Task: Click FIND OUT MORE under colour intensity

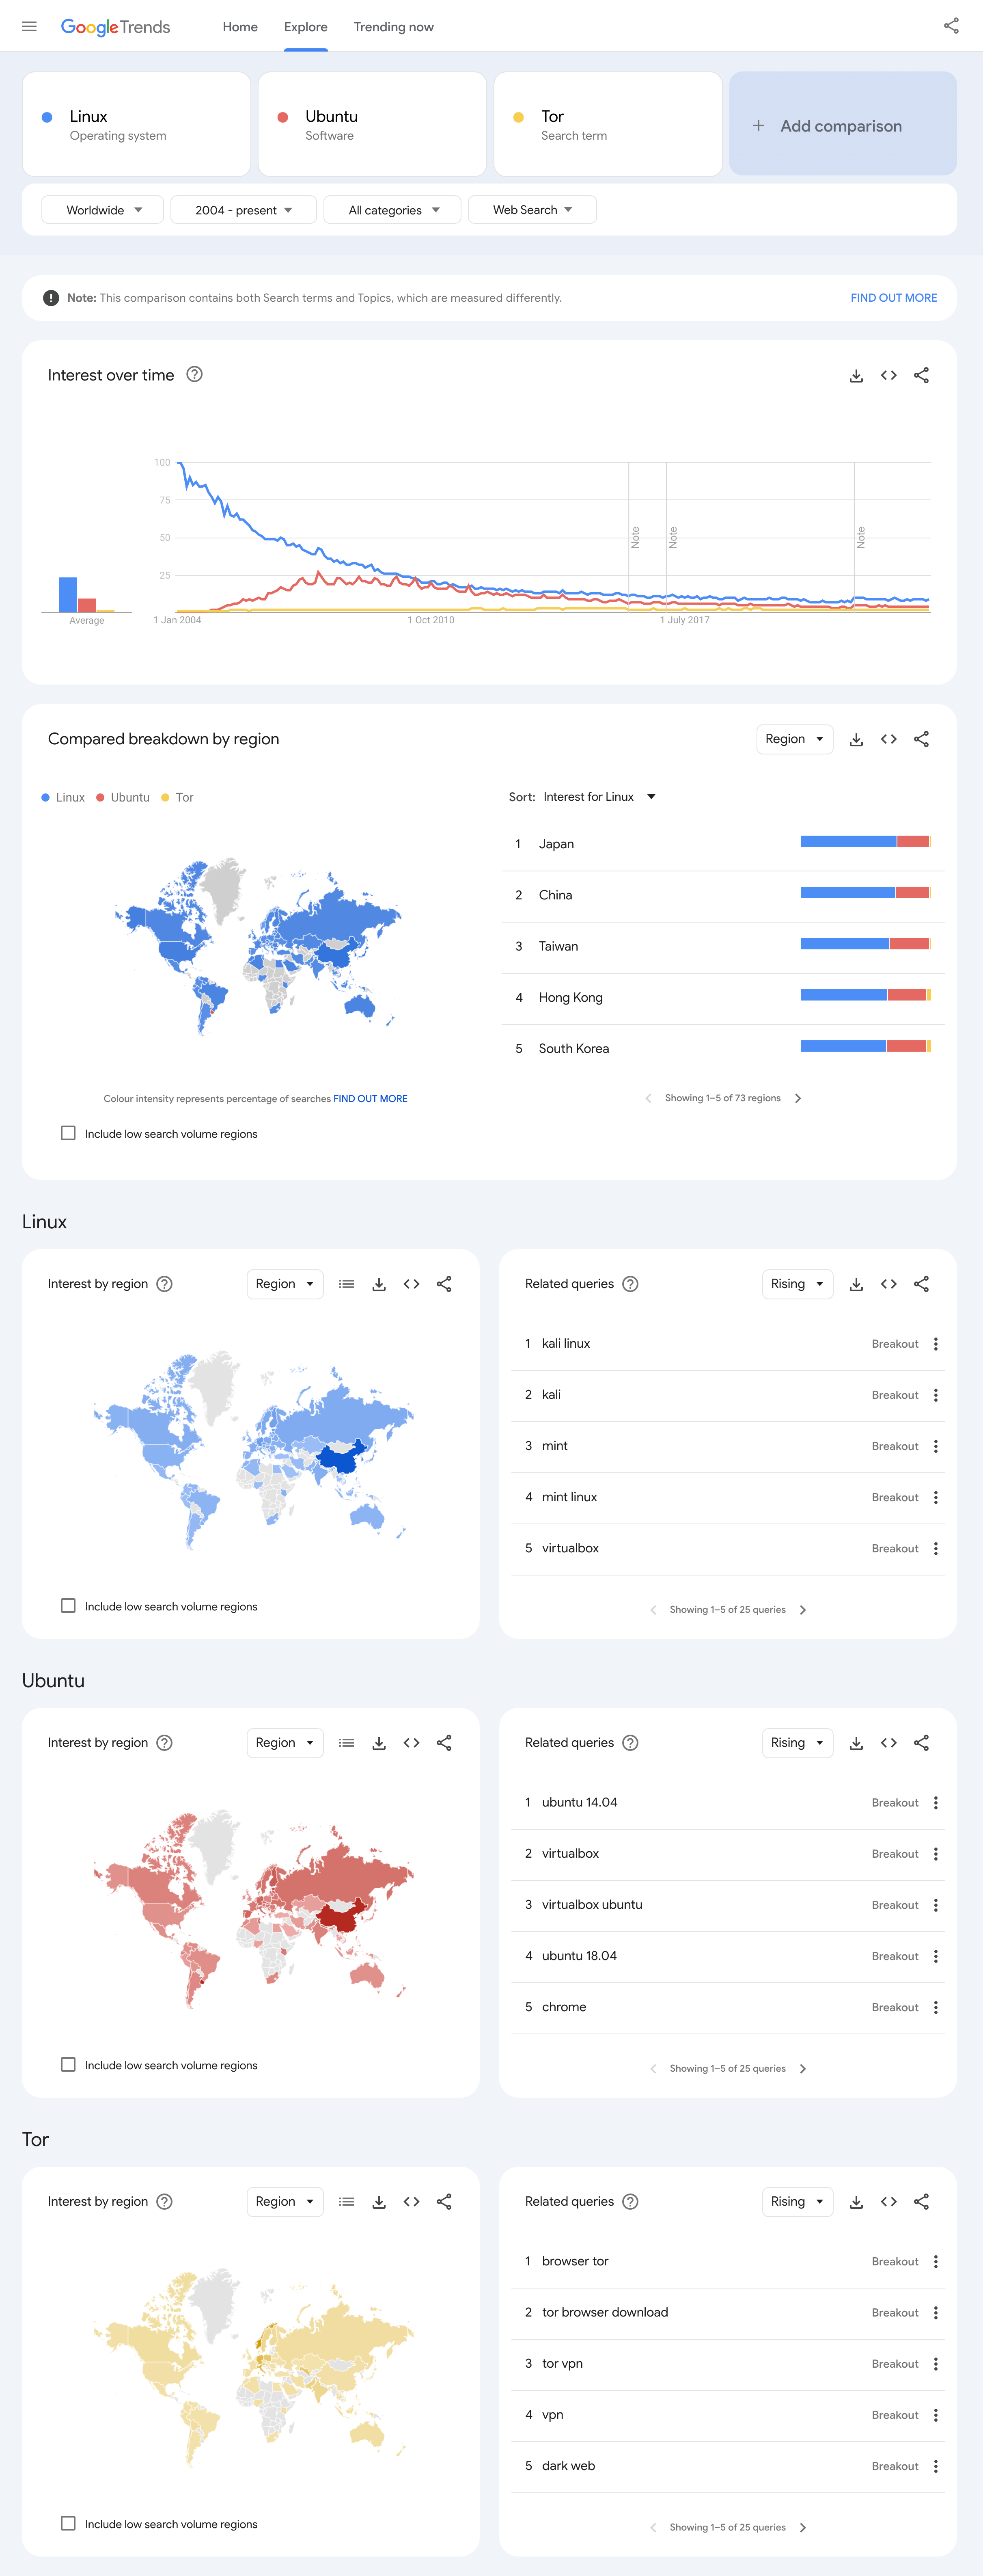Action: (x=370, y=1099)
